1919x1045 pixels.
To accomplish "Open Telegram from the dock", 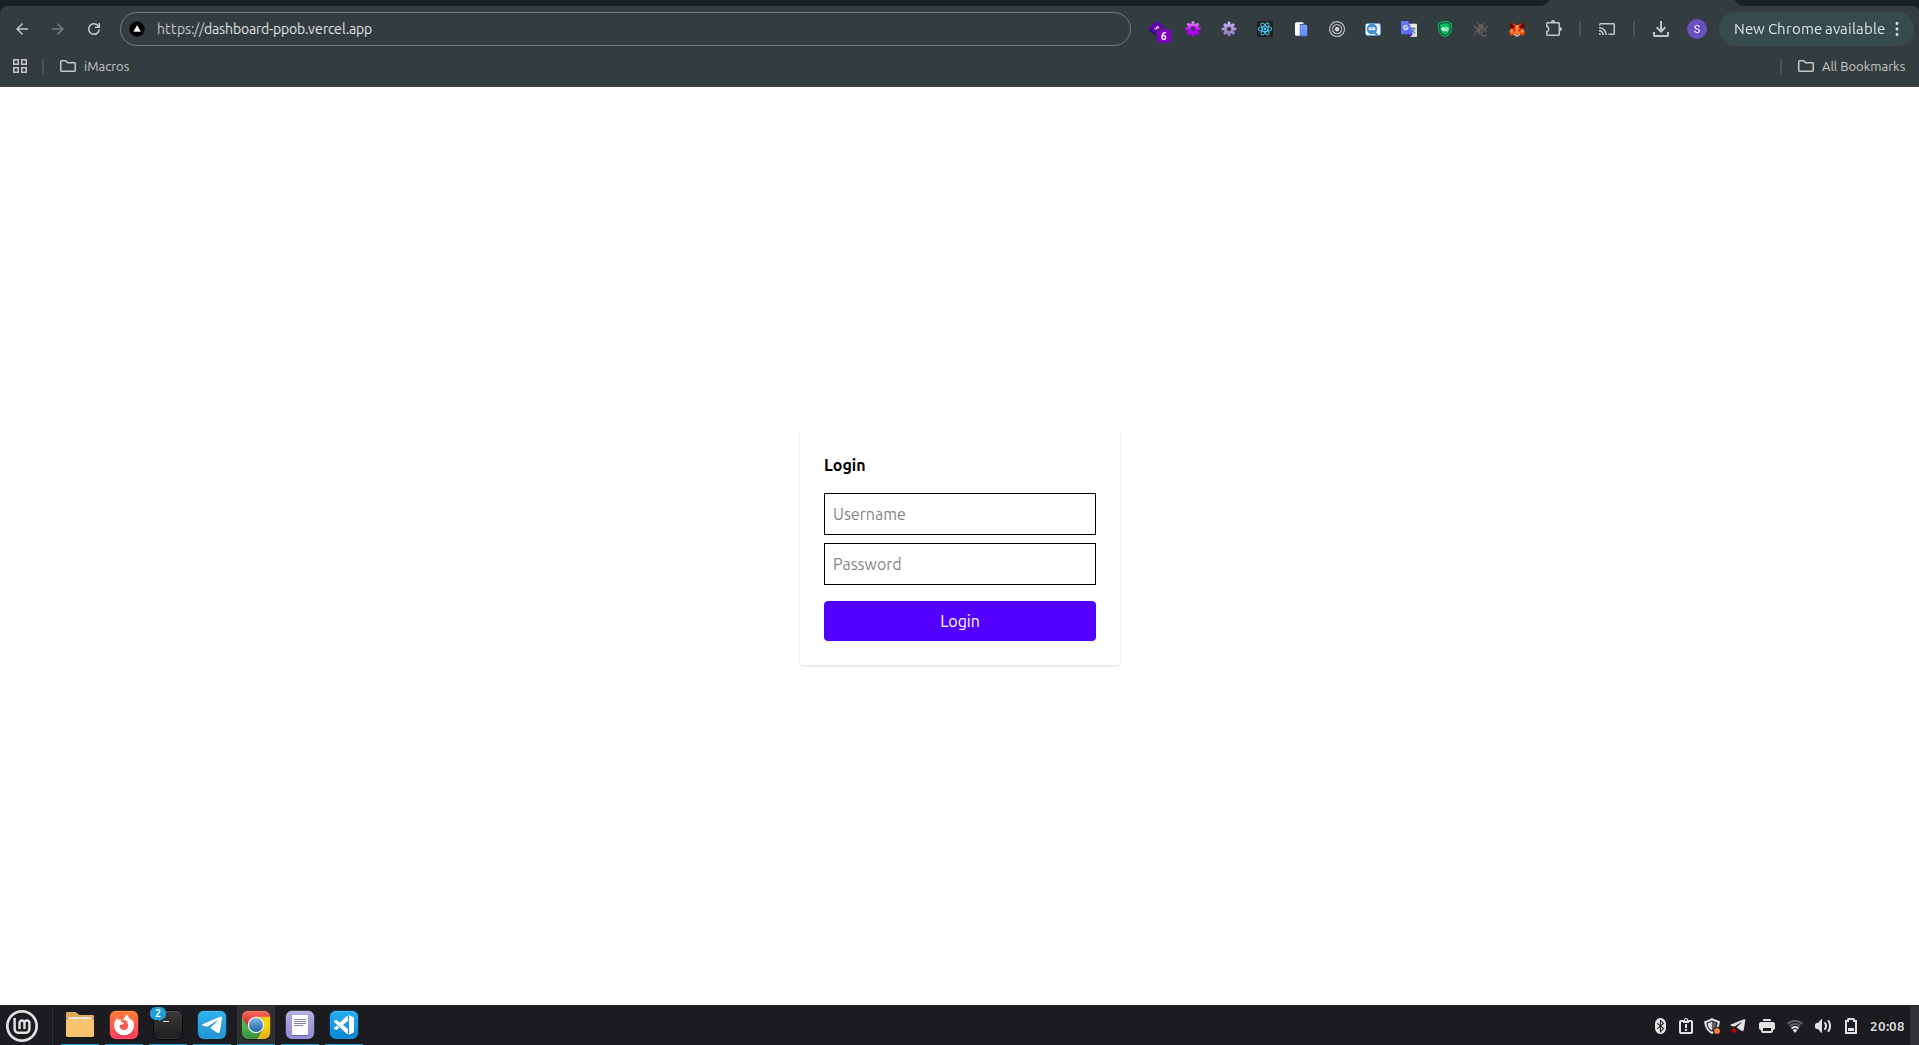I will [x=211, y=1024].
